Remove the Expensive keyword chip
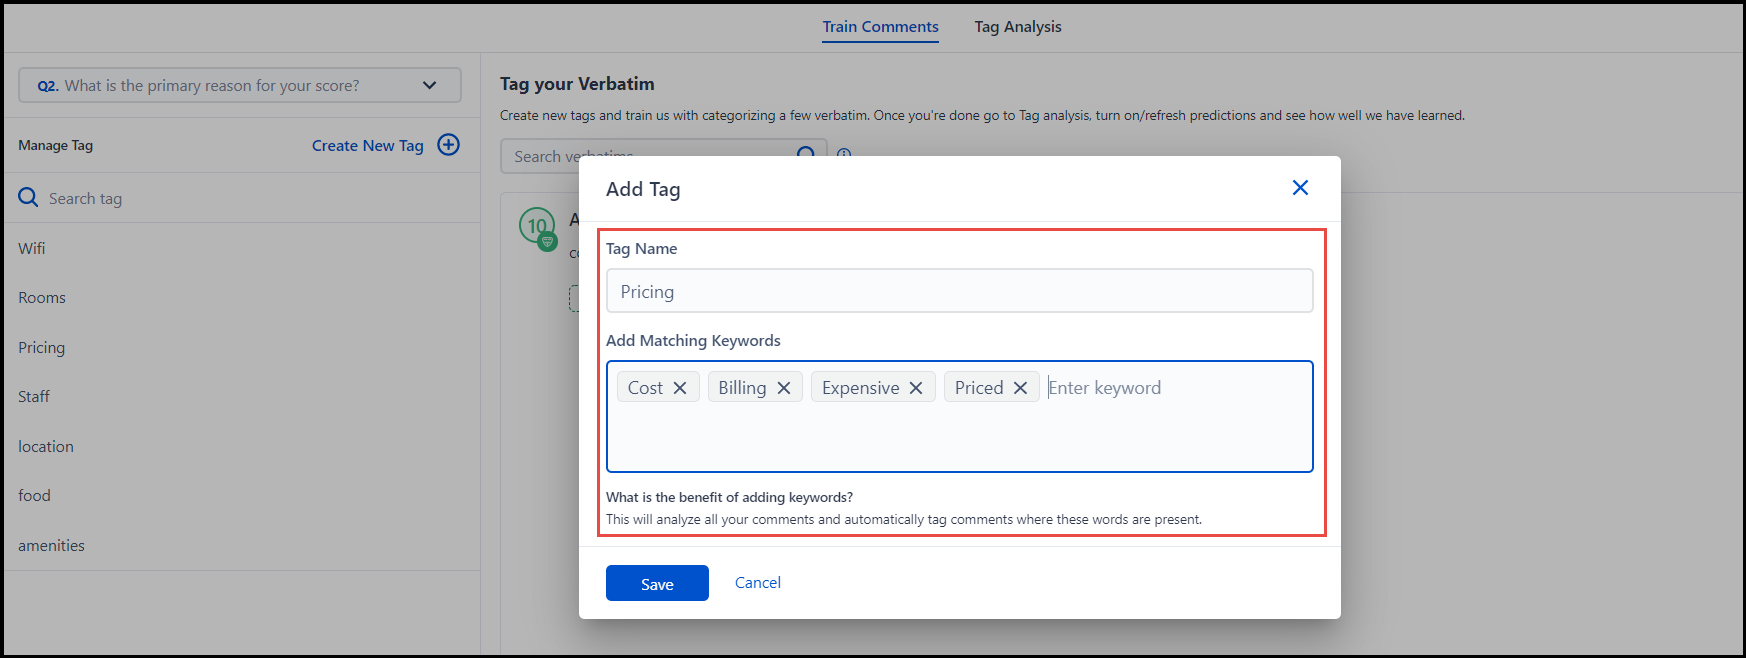The width and height of the screenshot is (1746, 658). pyautogui.click(x=916, y=388)
